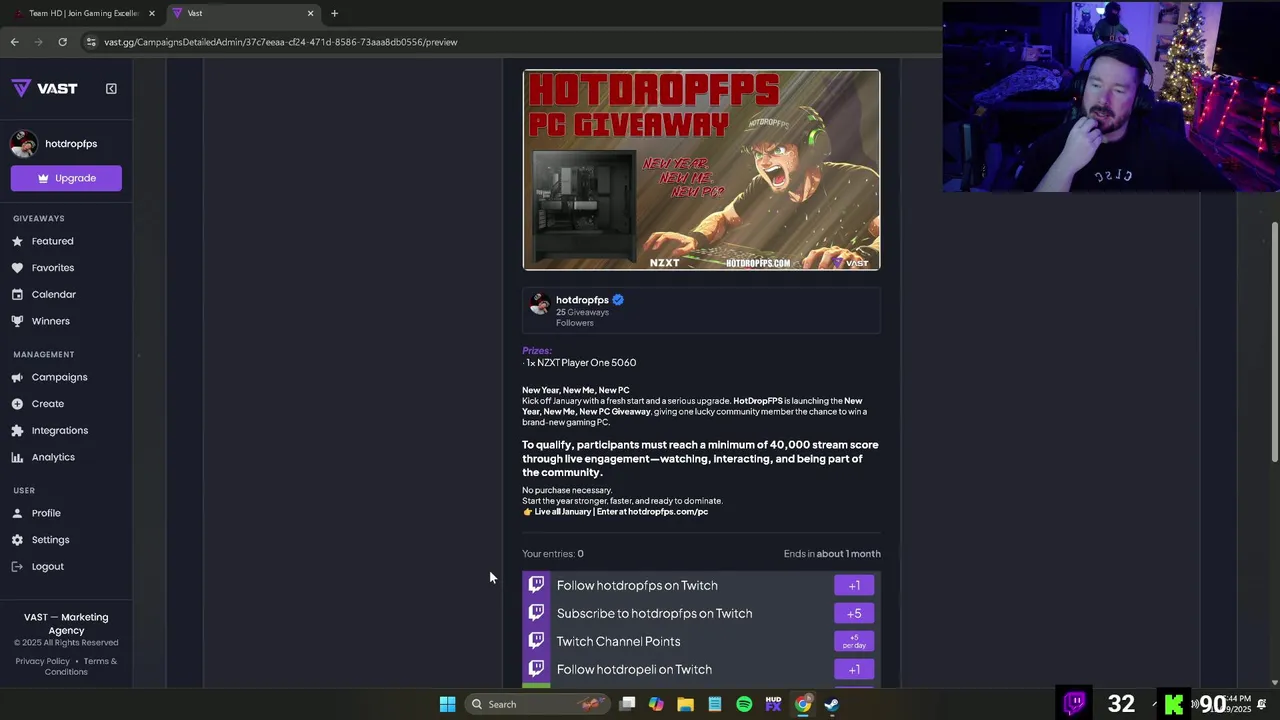Click the browser address bar
The width and height of the screenshot is (1280, 720).
coord(510,42)
